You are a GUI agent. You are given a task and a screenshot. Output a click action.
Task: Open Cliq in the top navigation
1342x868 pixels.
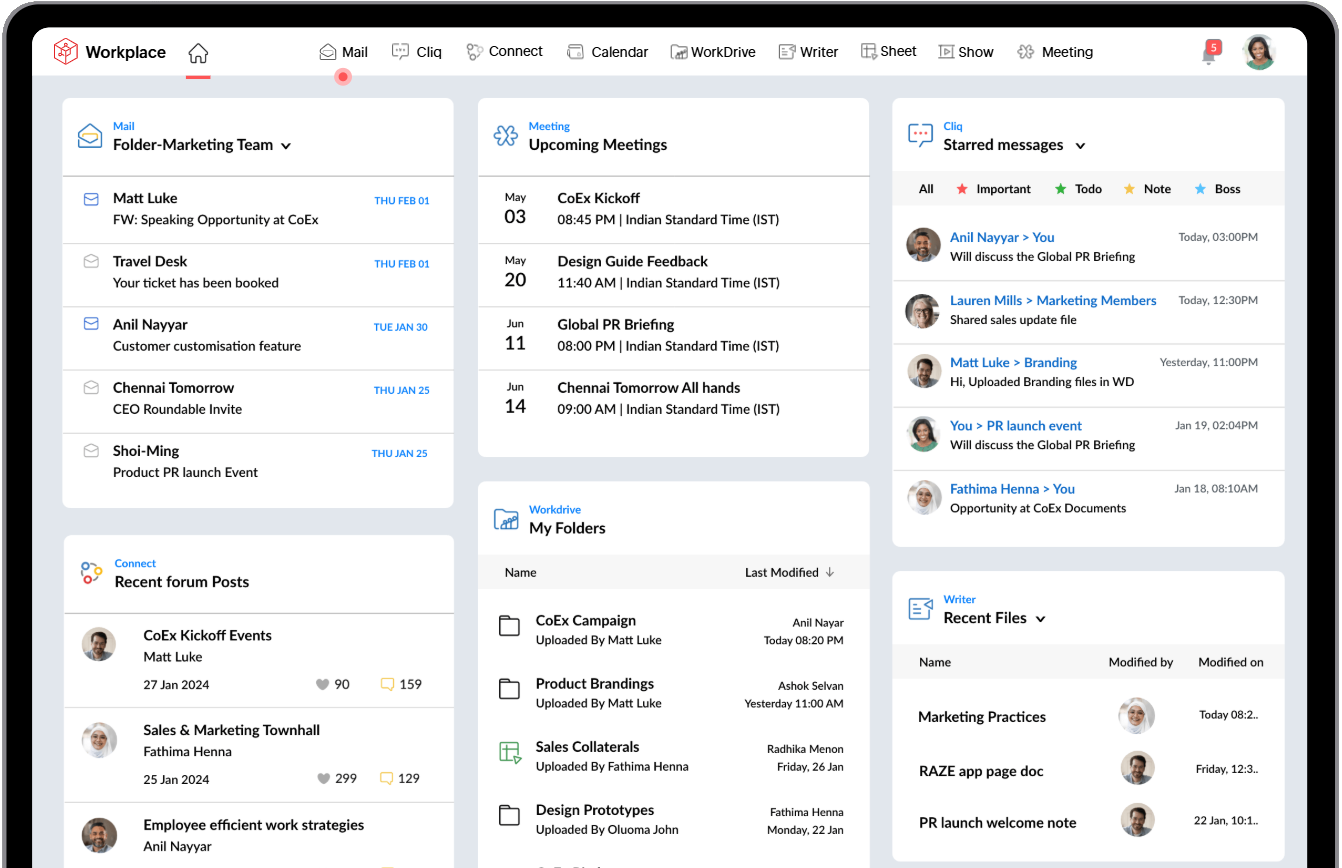(x=416, y=52)
